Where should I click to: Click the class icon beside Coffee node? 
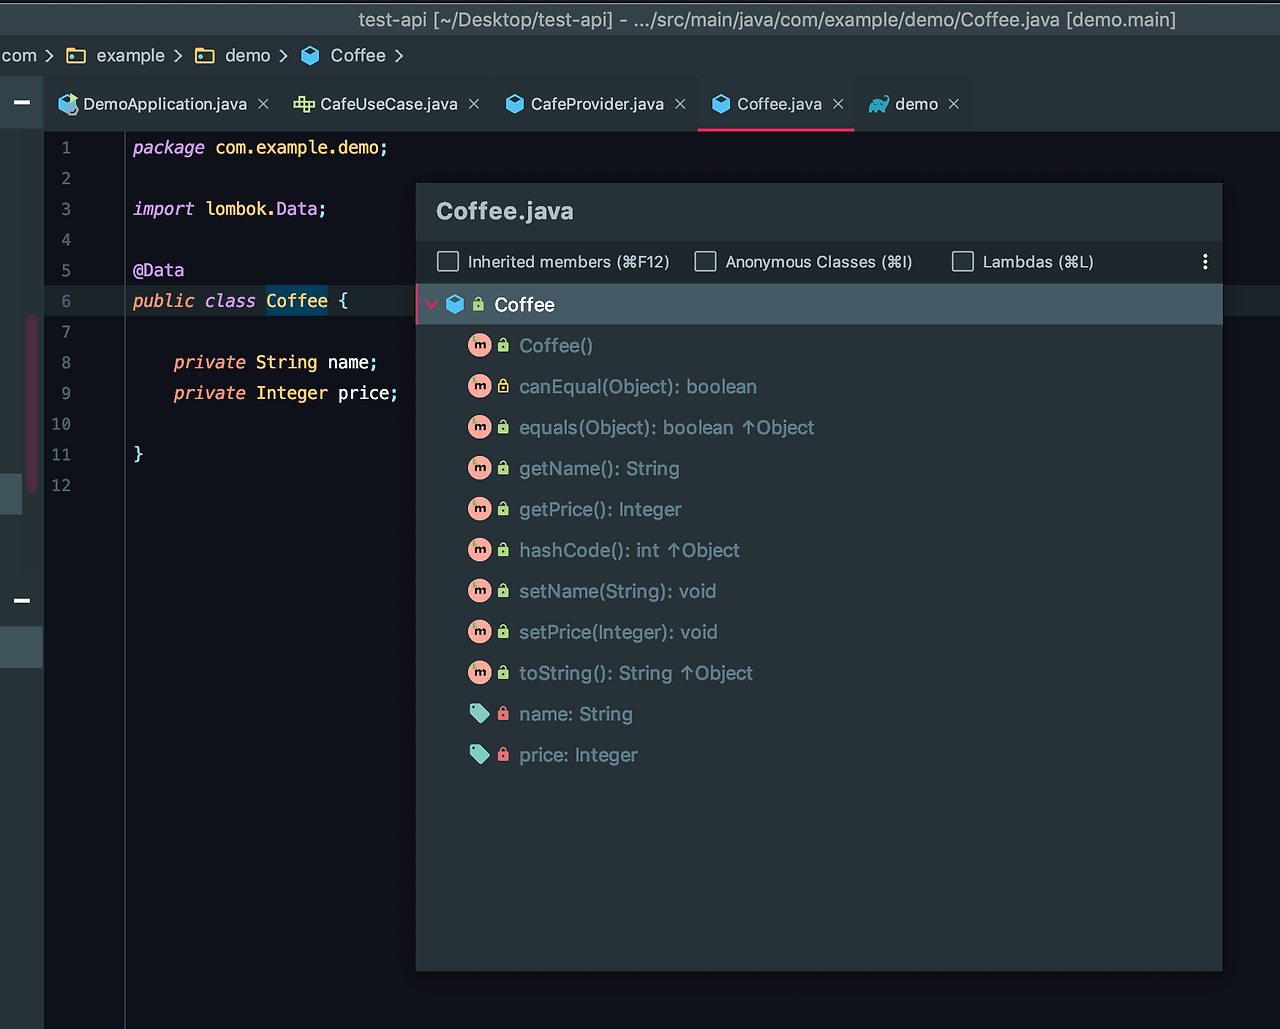455,304
